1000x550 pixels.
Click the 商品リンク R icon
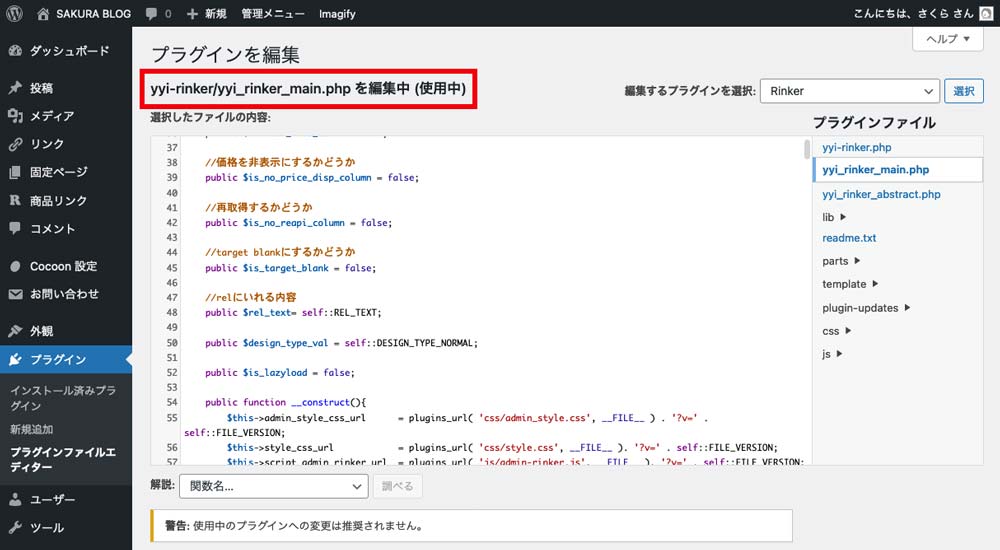tap(15, 200)
